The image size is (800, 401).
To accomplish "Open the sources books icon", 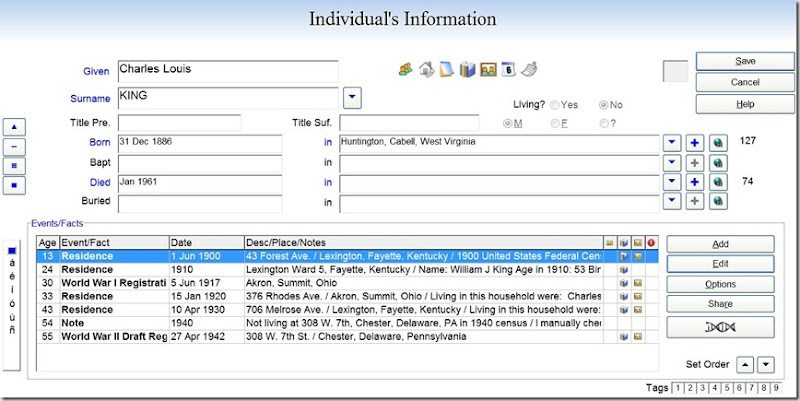I will tap(467, 69).
